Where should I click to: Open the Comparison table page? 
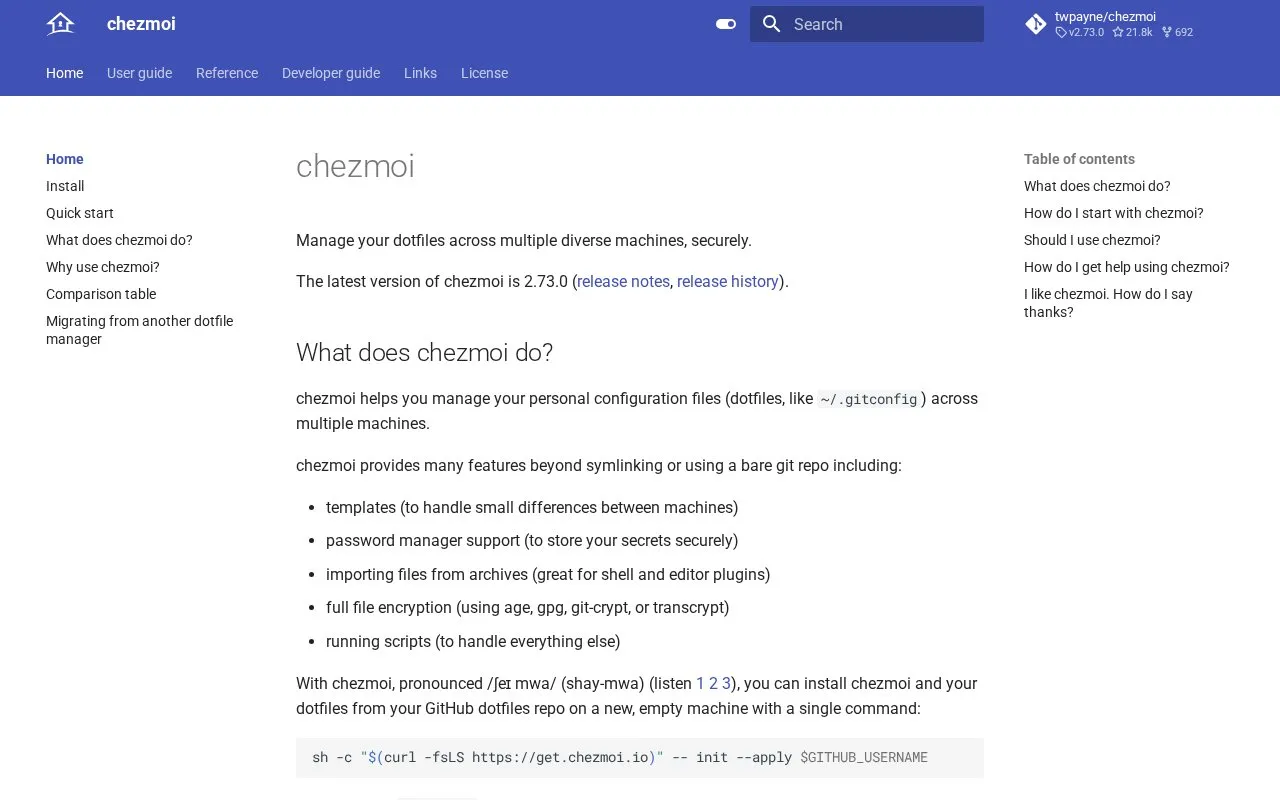101,294
